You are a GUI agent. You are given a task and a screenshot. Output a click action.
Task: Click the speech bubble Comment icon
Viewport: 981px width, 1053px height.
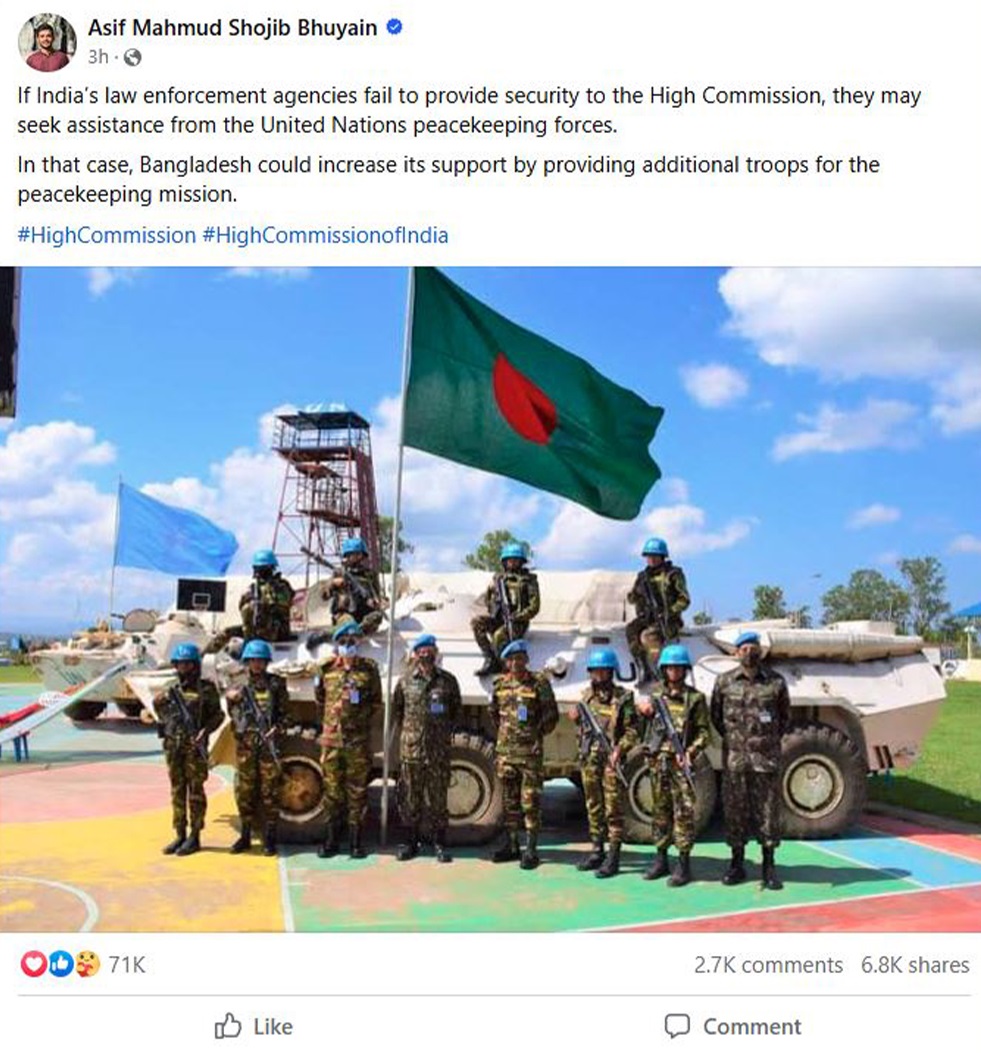pos(677,1025)
